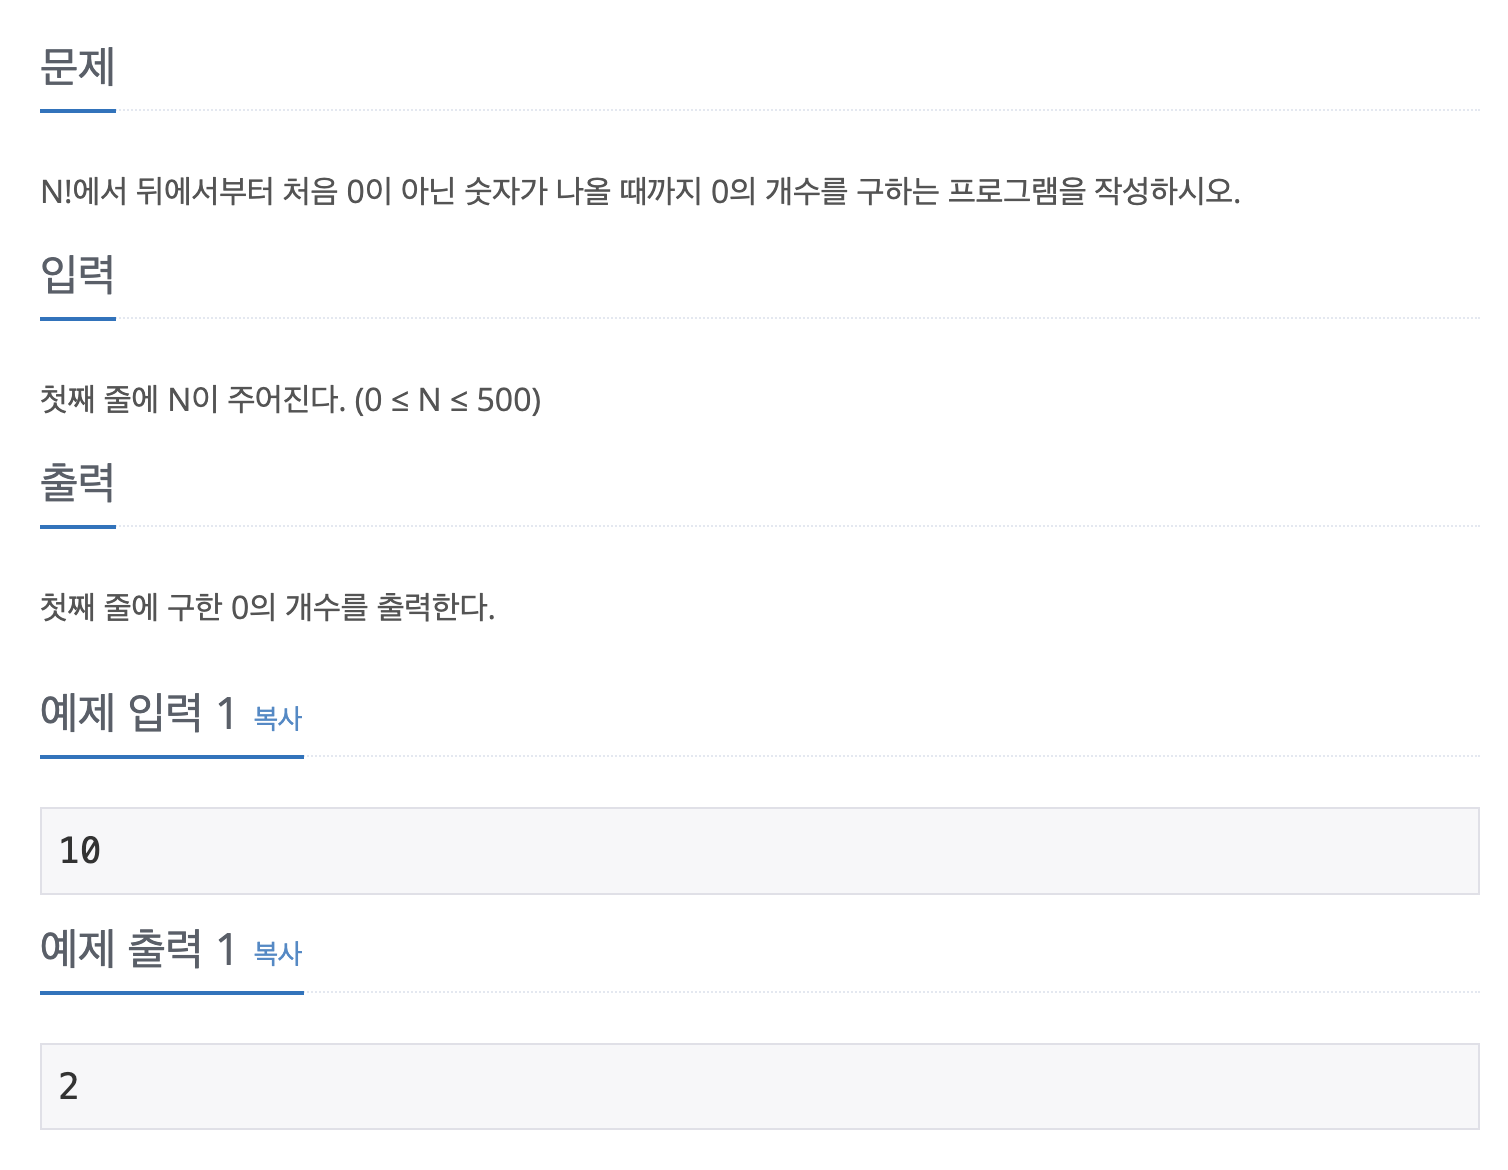Copy sample input via 복사 link
Screen dimensions: 1508x1170
coord(278,718)
